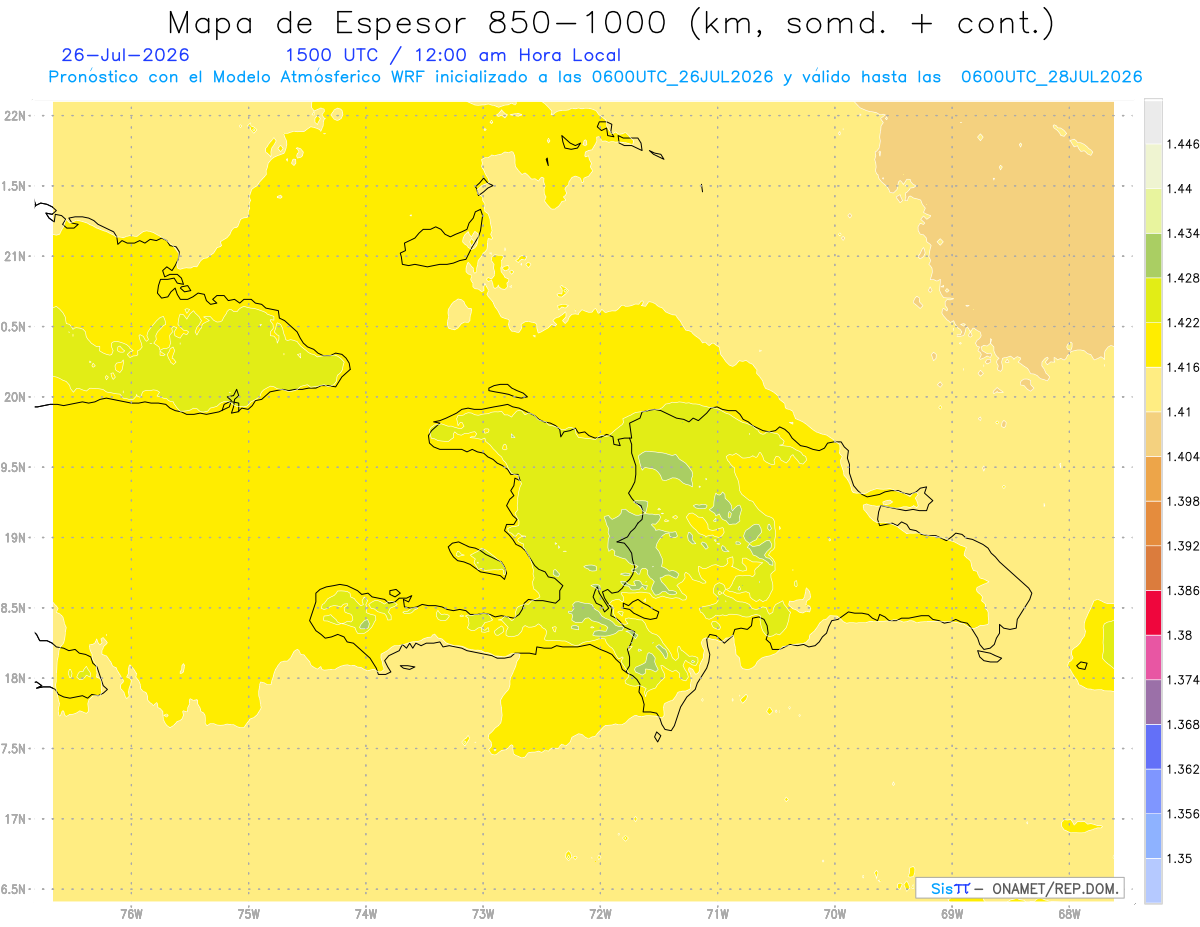The image size is (1200, 927).
Task: Click the colorbar value 1.404
Action: [1184, 456]
